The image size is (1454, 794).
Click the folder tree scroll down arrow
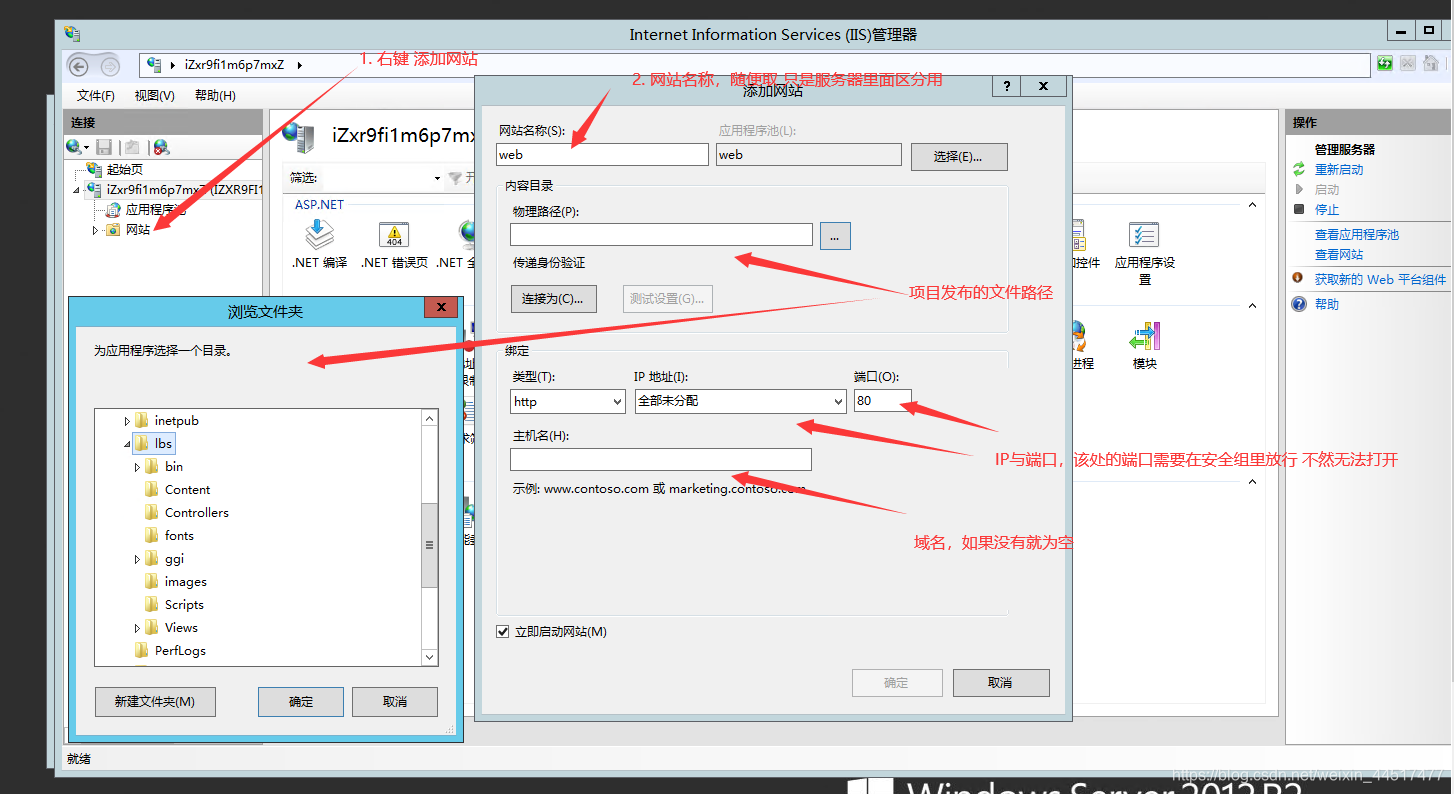[x=430, y=657]
